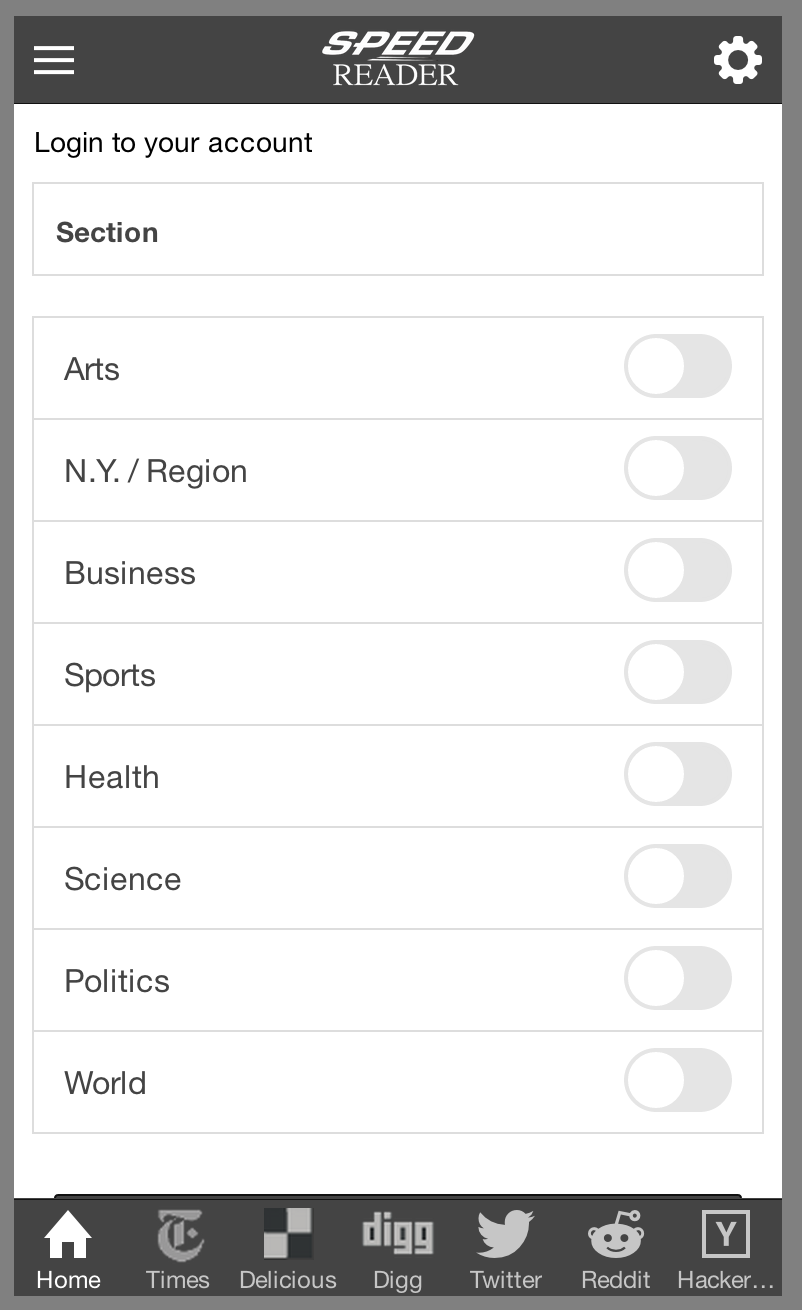This screenshot has height=1310, width=802.
Task: Open the Reddit alien icon
Action: coord(616,1234)
